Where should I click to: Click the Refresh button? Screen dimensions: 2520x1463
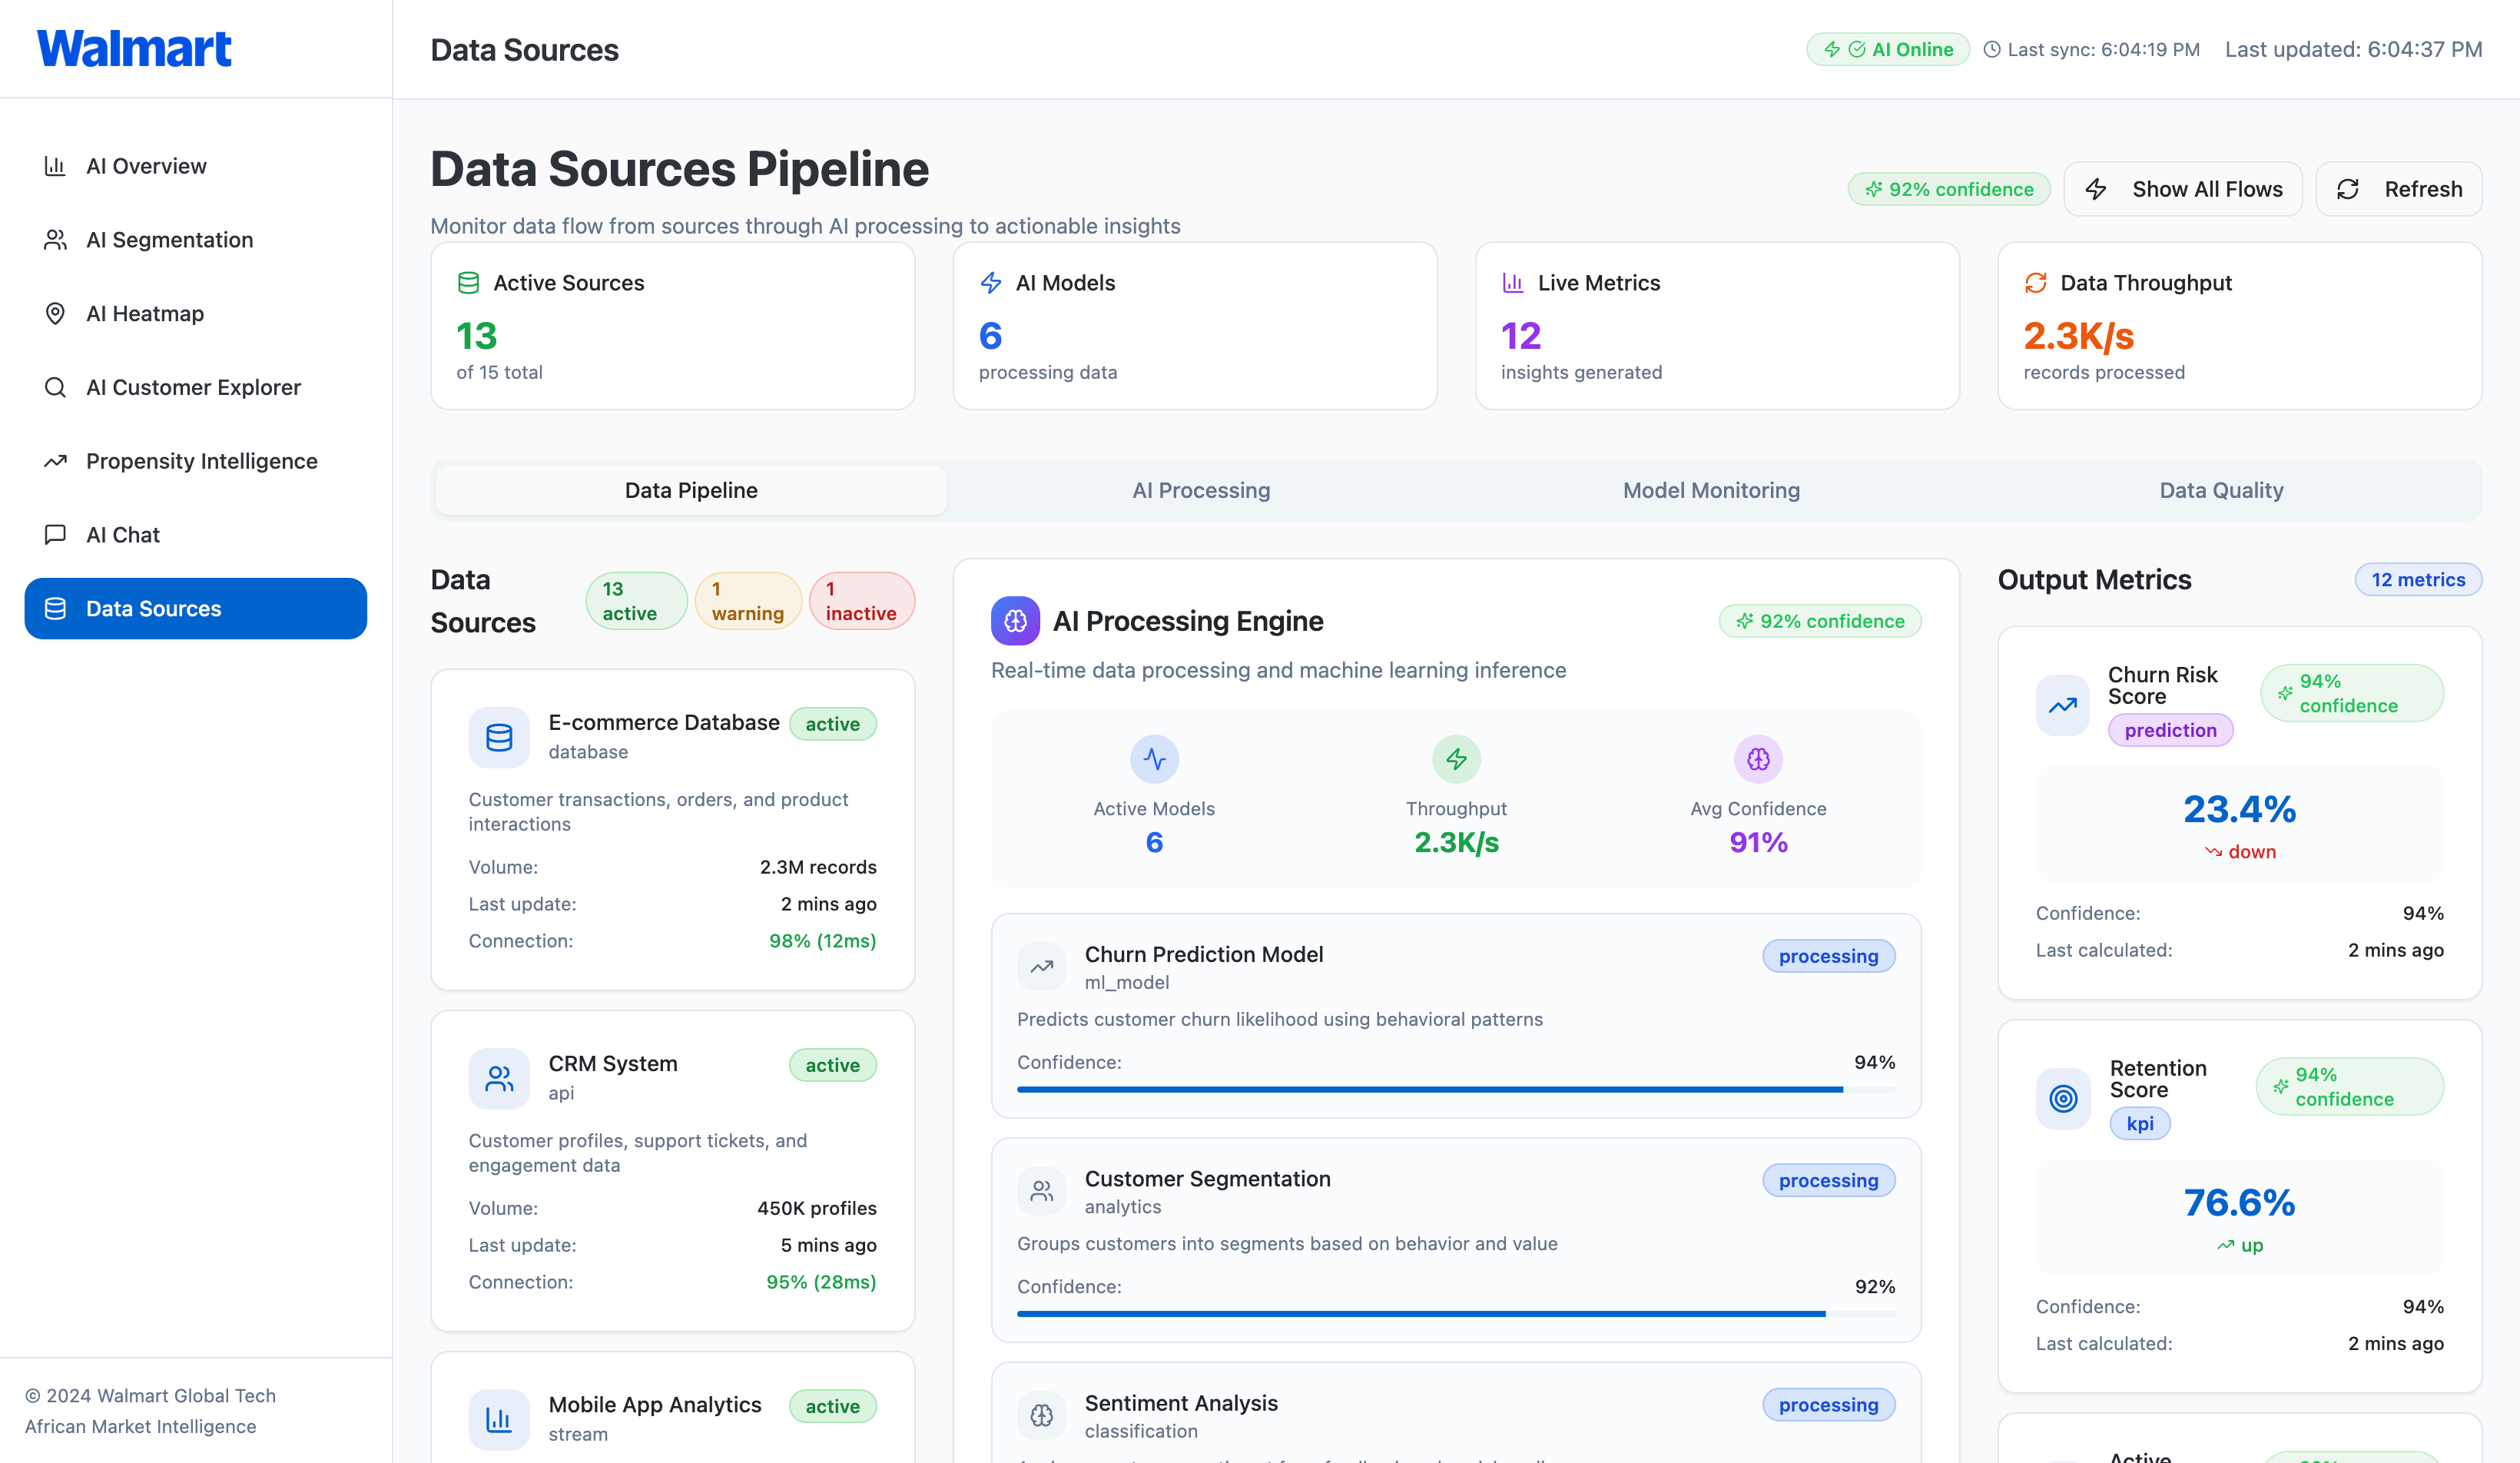pos(2398,189)
